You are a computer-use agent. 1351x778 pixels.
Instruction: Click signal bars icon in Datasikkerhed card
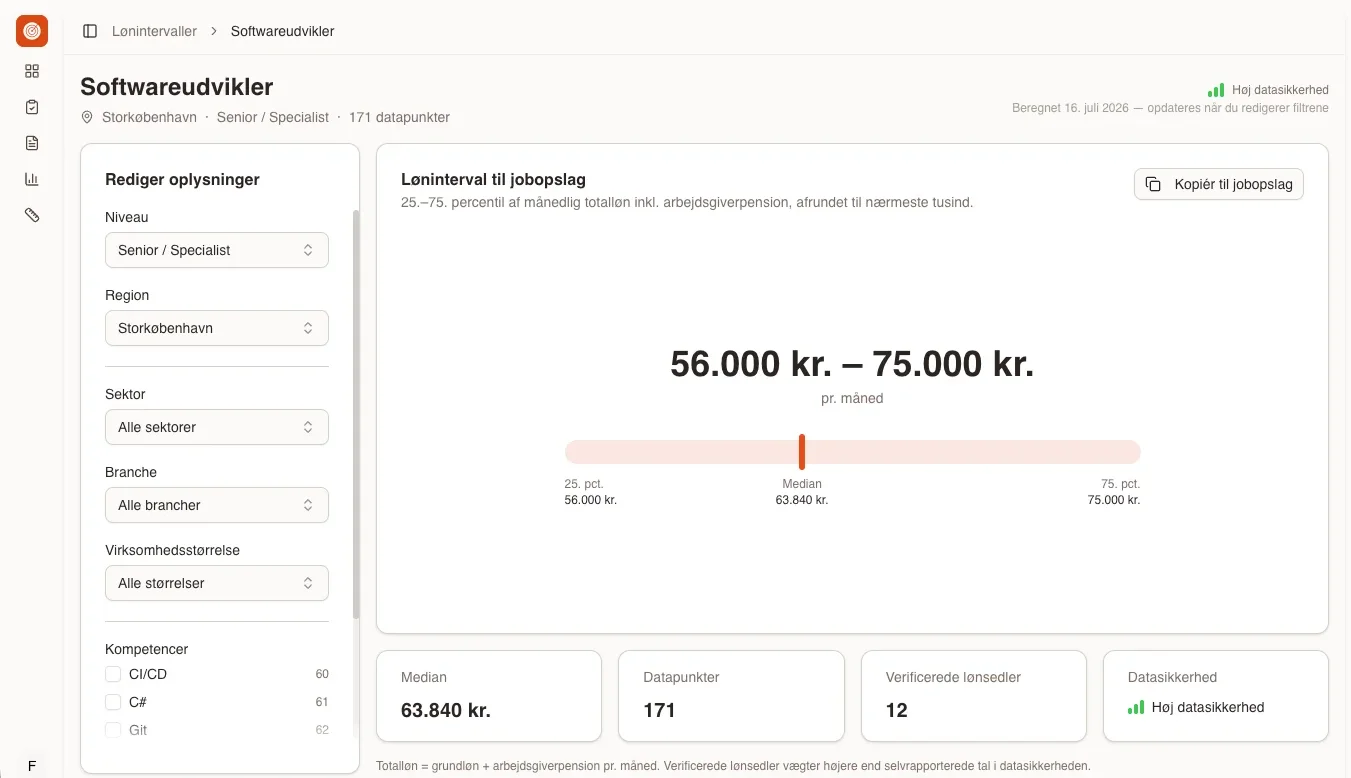click(1136, 707)
